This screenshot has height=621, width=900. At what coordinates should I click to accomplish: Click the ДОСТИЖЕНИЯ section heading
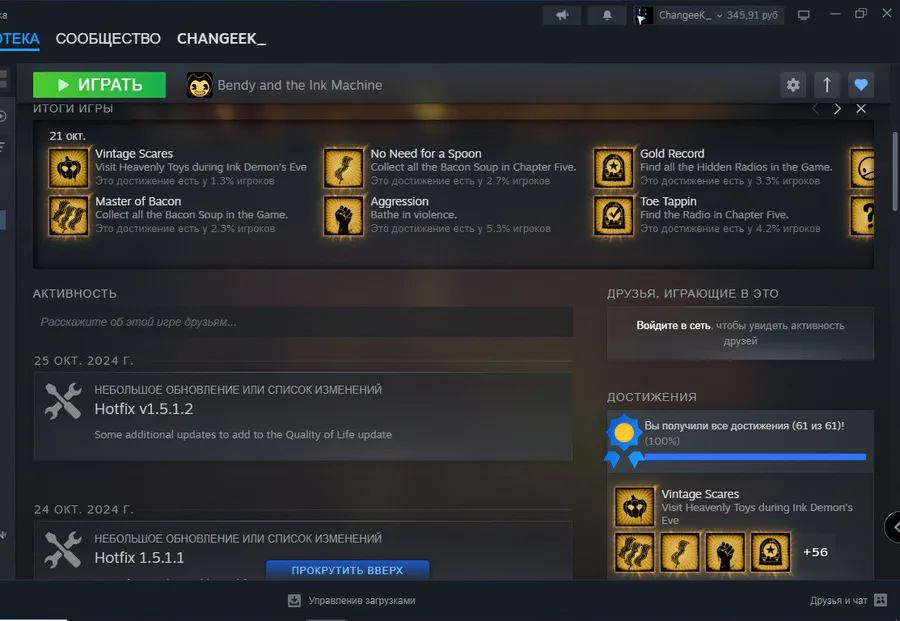[x=652, y=397]
